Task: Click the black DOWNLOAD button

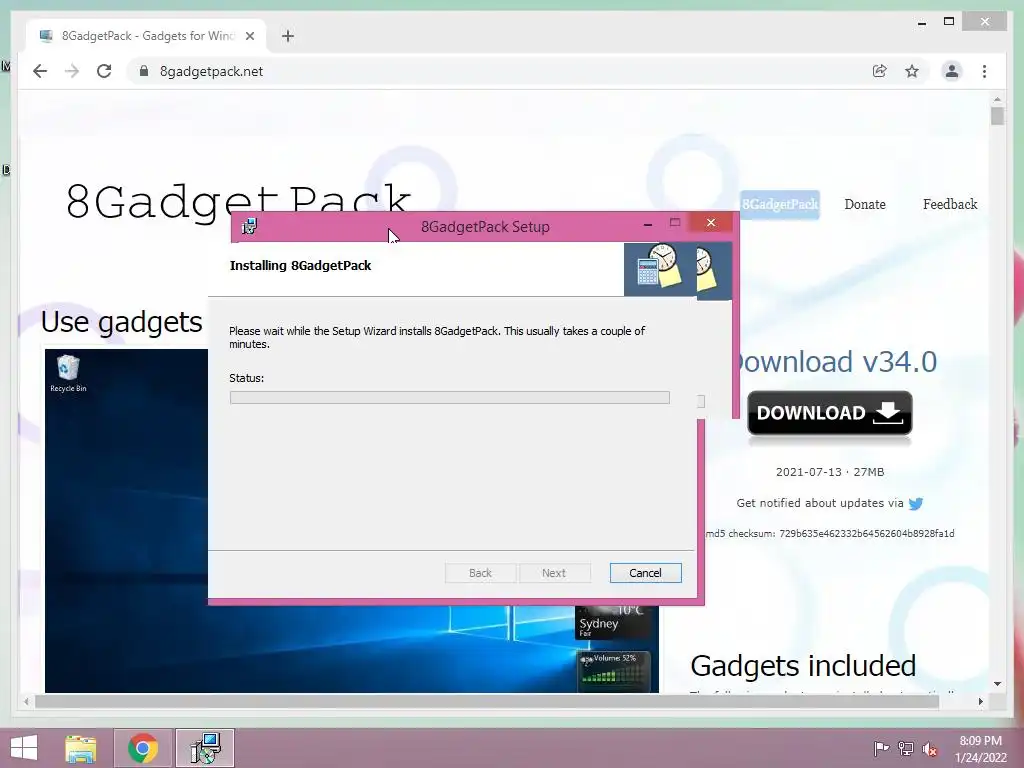Action: click(x=829, y=413)
